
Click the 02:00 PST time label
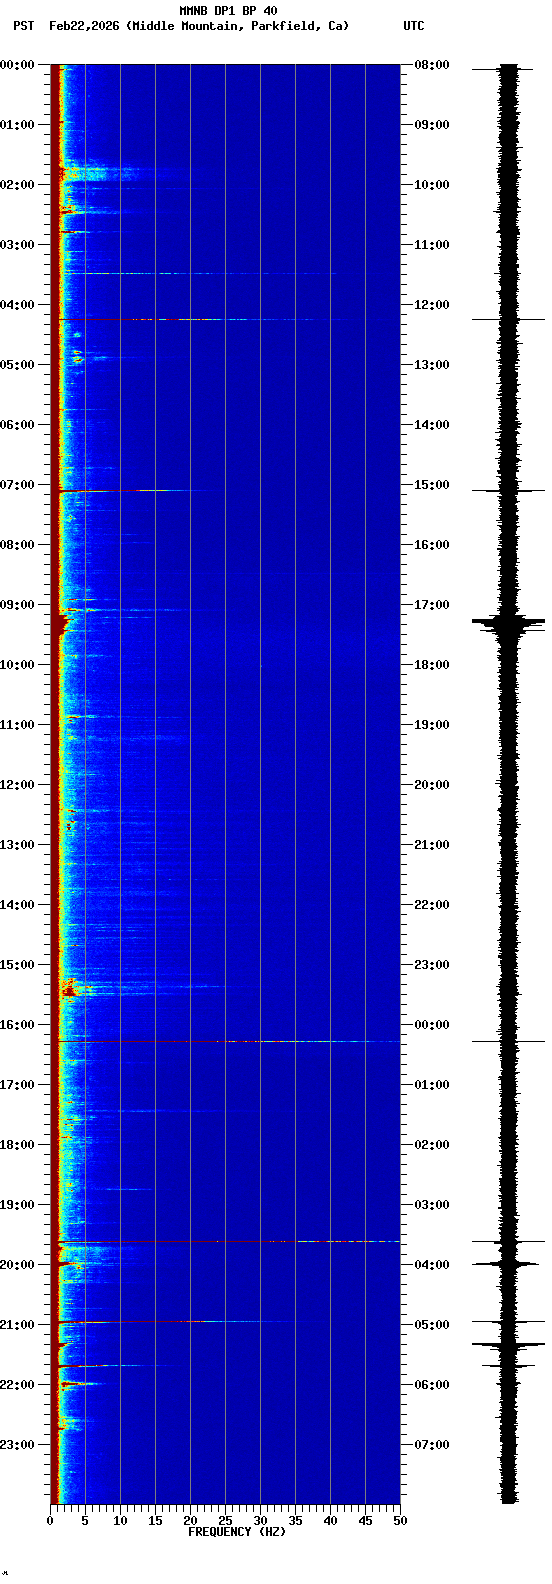[x=16, y=185]
